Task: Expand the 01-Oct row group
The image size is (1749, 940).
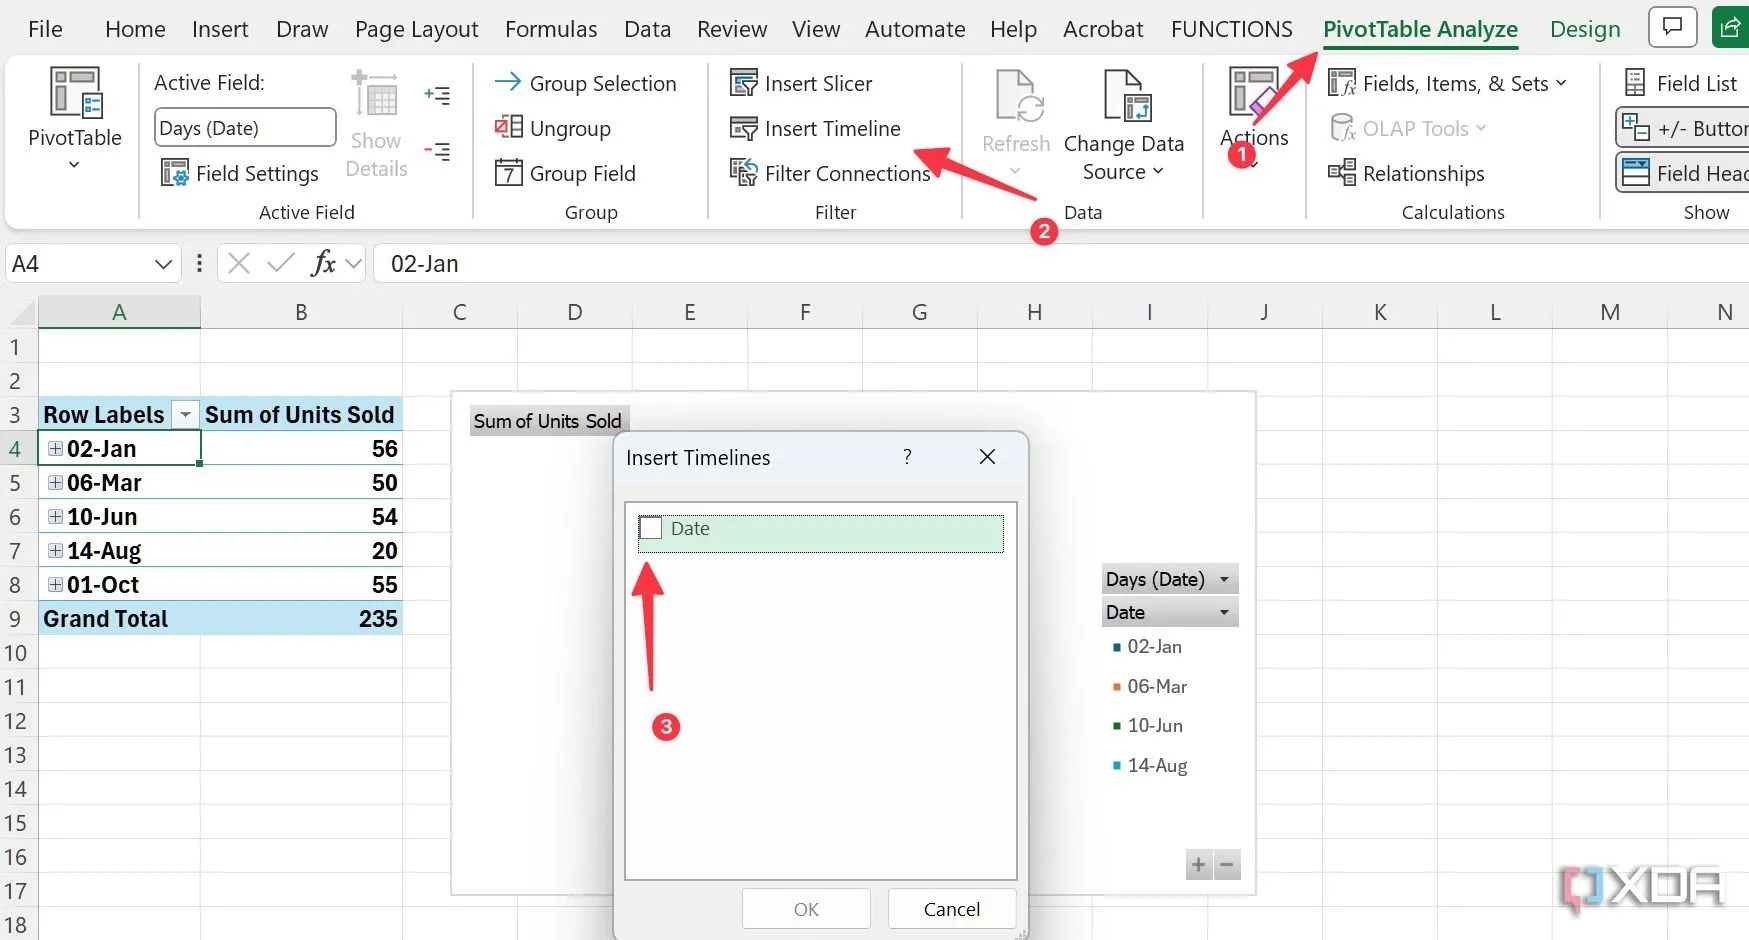Action: click(x=56, y=584)
